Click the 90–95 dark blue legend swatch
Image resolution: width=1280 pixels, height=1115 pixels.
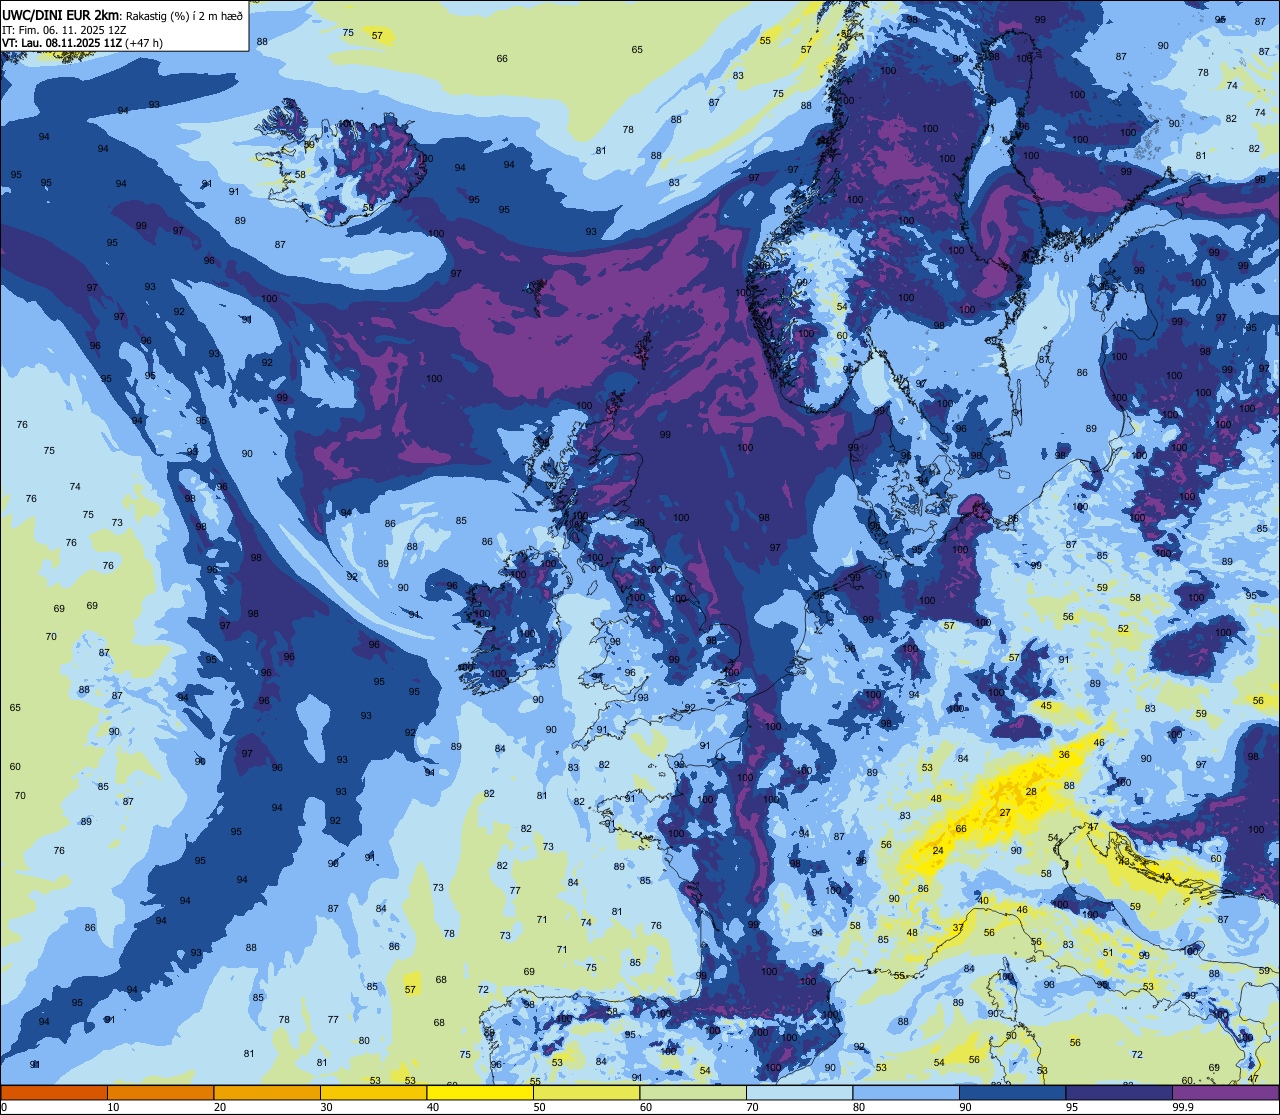1012,1092
